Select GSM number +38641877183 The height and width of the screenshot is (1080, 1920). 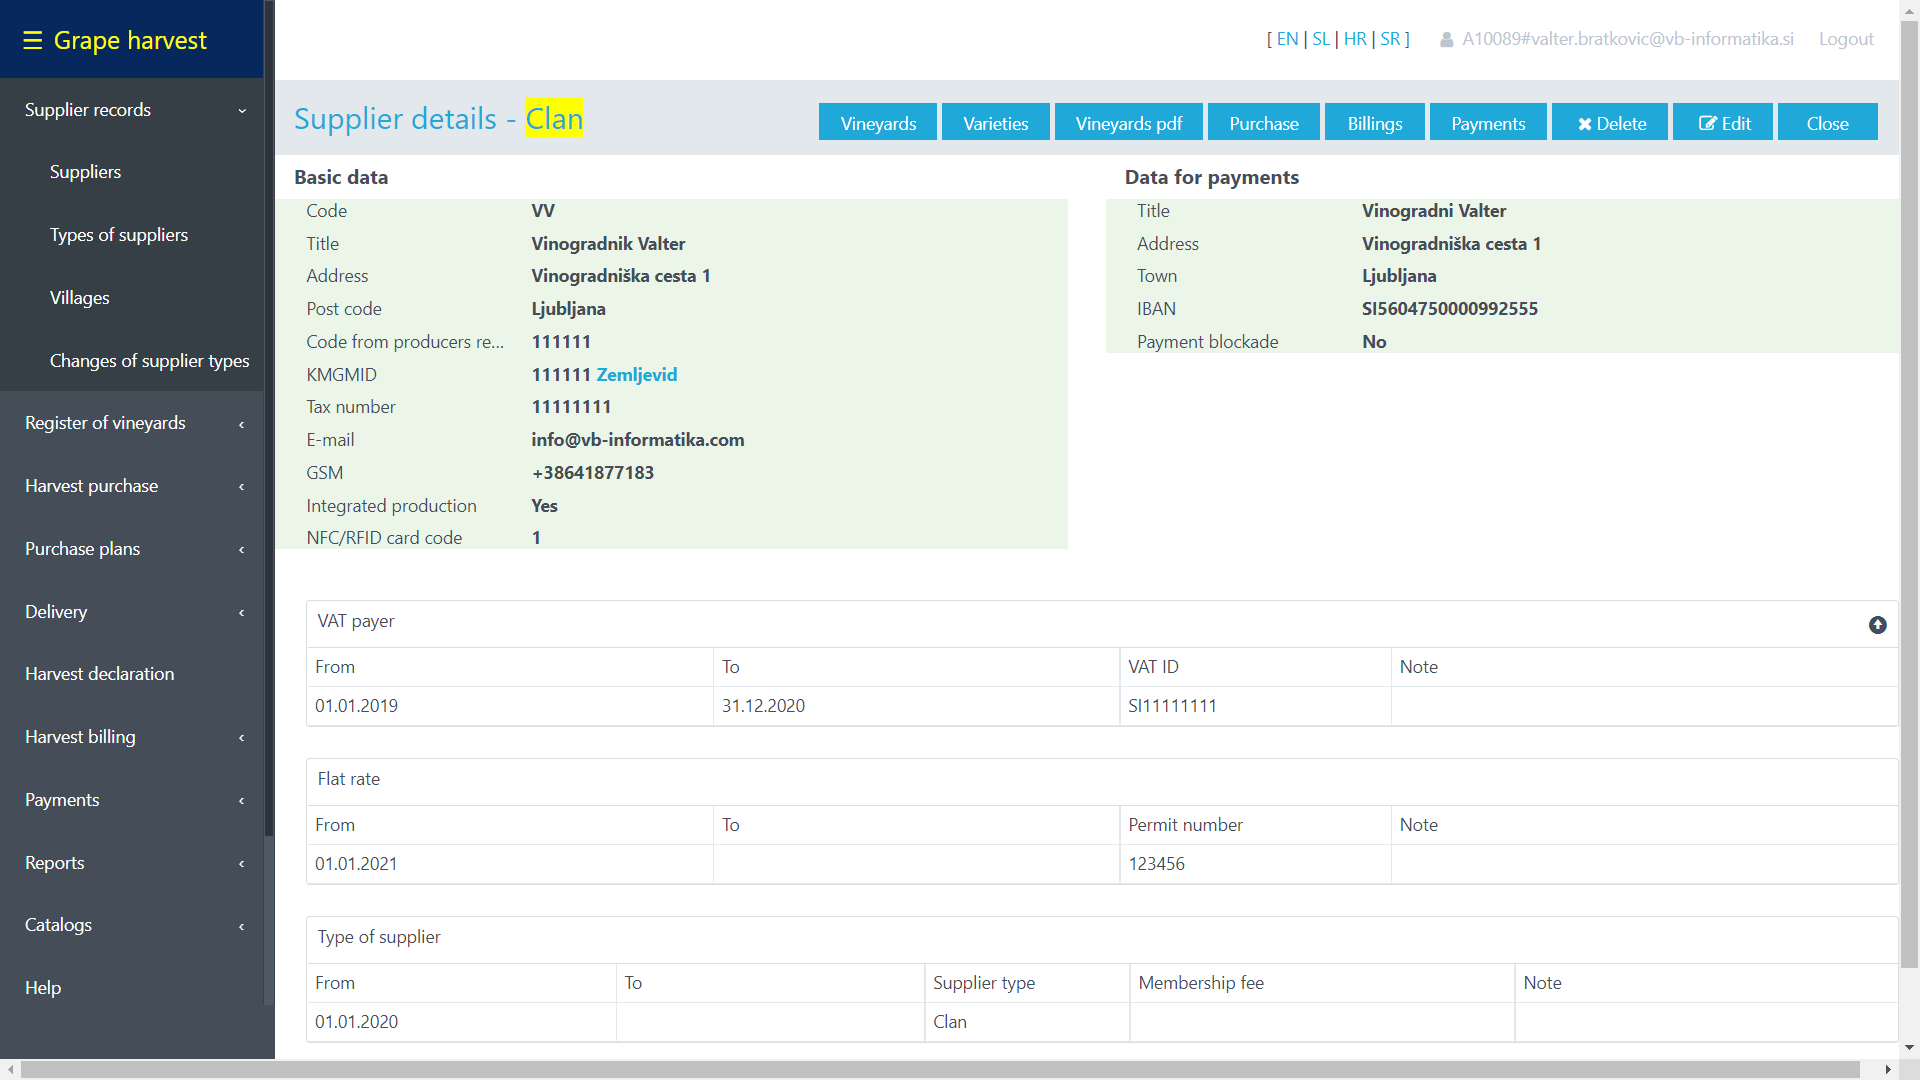coord(592,473)
